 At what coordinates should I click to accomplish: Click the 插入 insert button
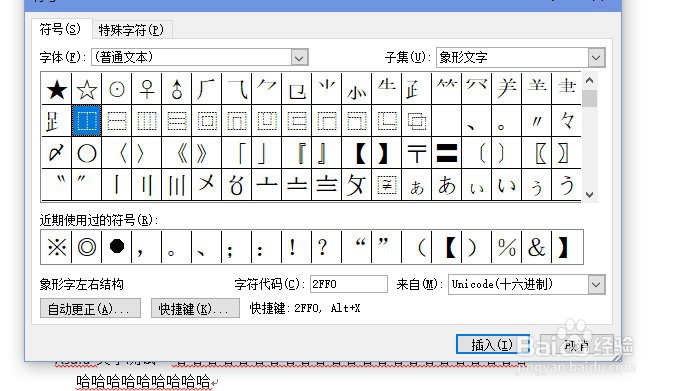492,344
